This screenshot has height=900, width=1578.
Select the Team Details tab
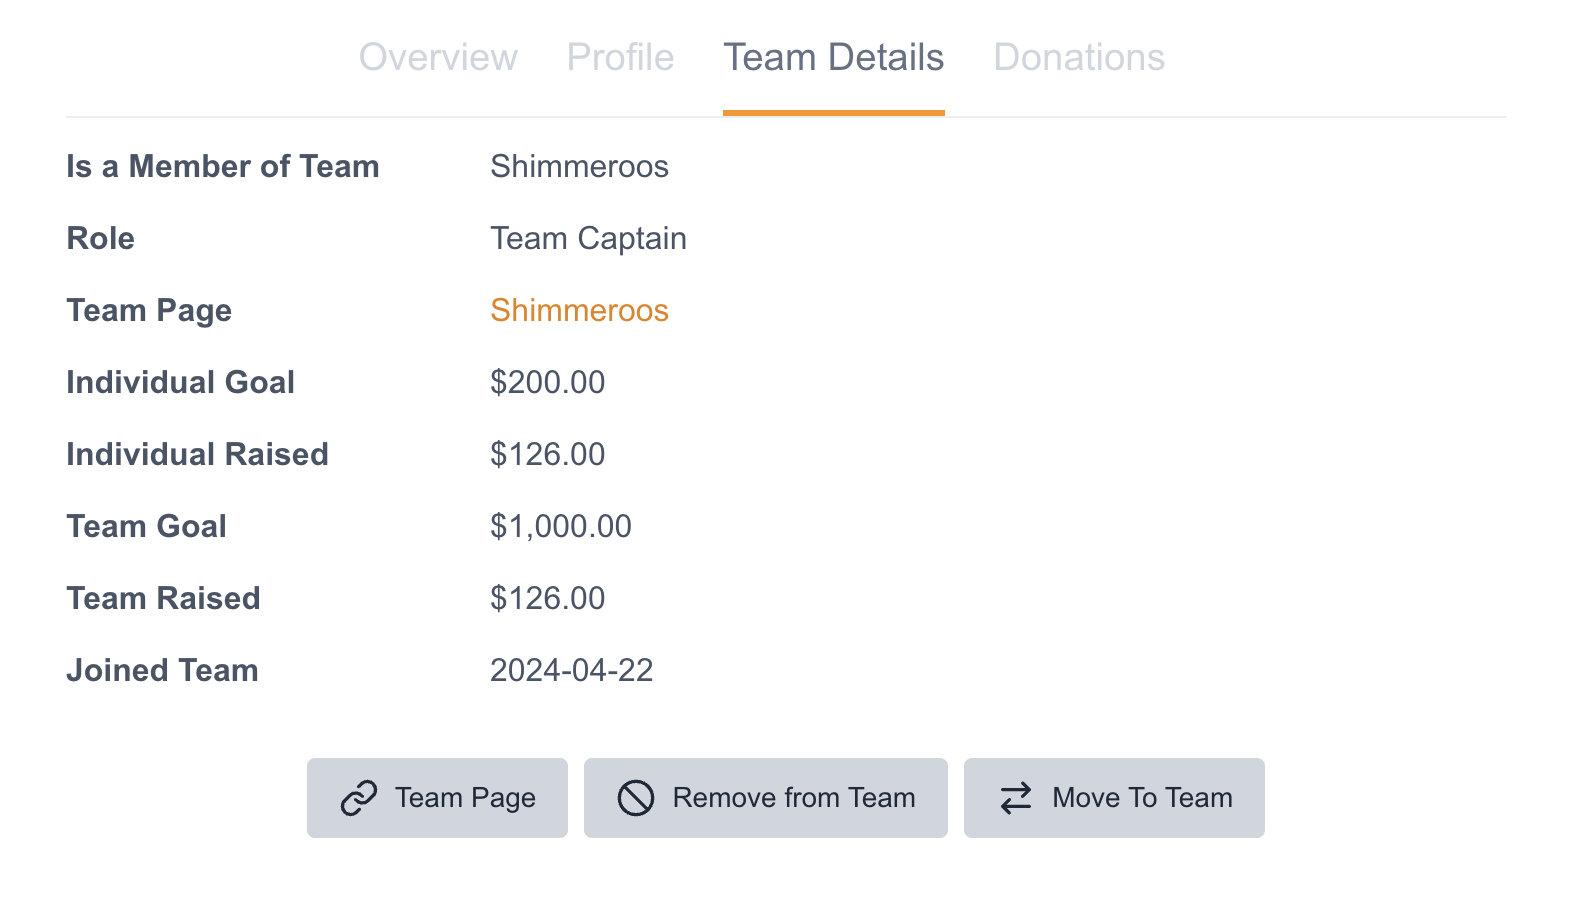(x=833, y=58)
